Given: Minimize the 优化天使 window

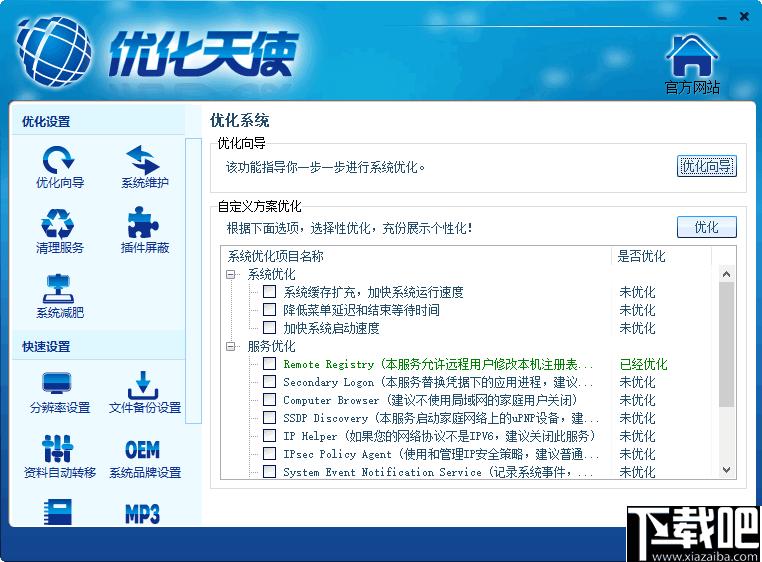Looking at the screenshot, I should (723, 18).
